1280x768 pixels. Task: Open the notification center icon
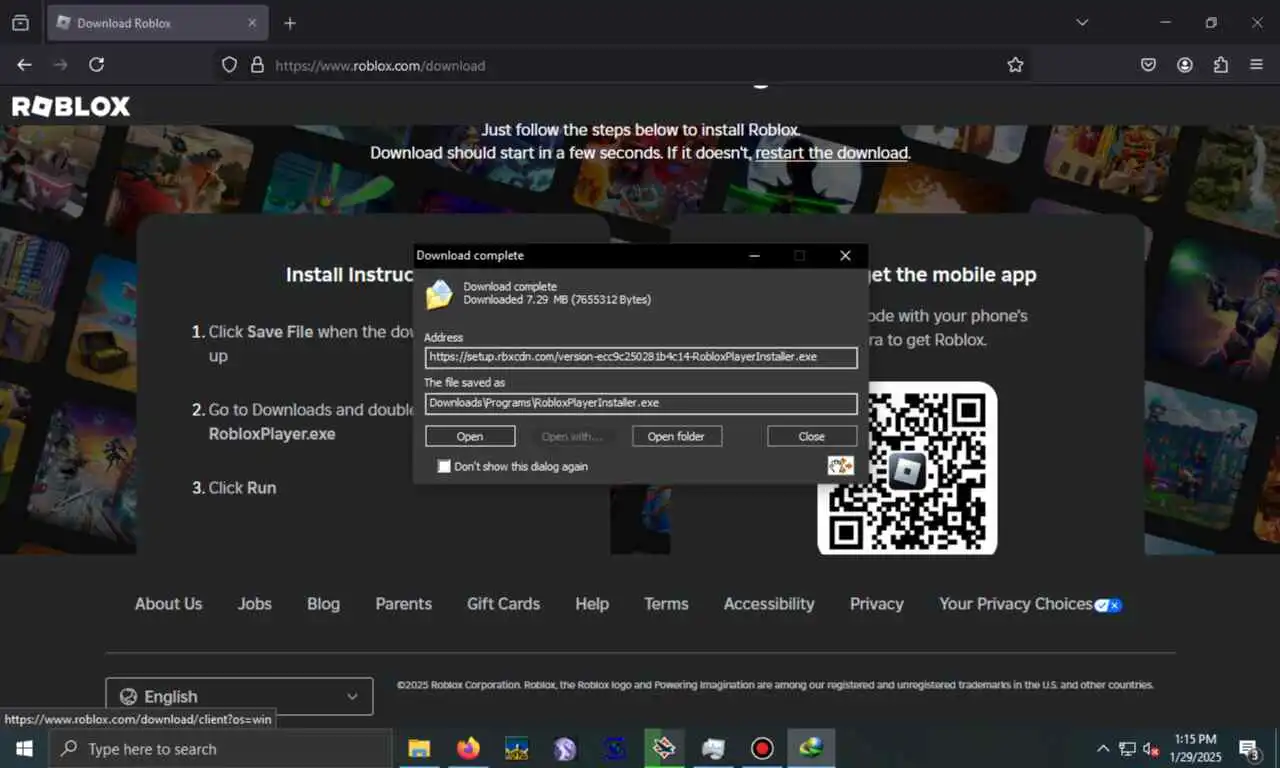pos(1249,749)
